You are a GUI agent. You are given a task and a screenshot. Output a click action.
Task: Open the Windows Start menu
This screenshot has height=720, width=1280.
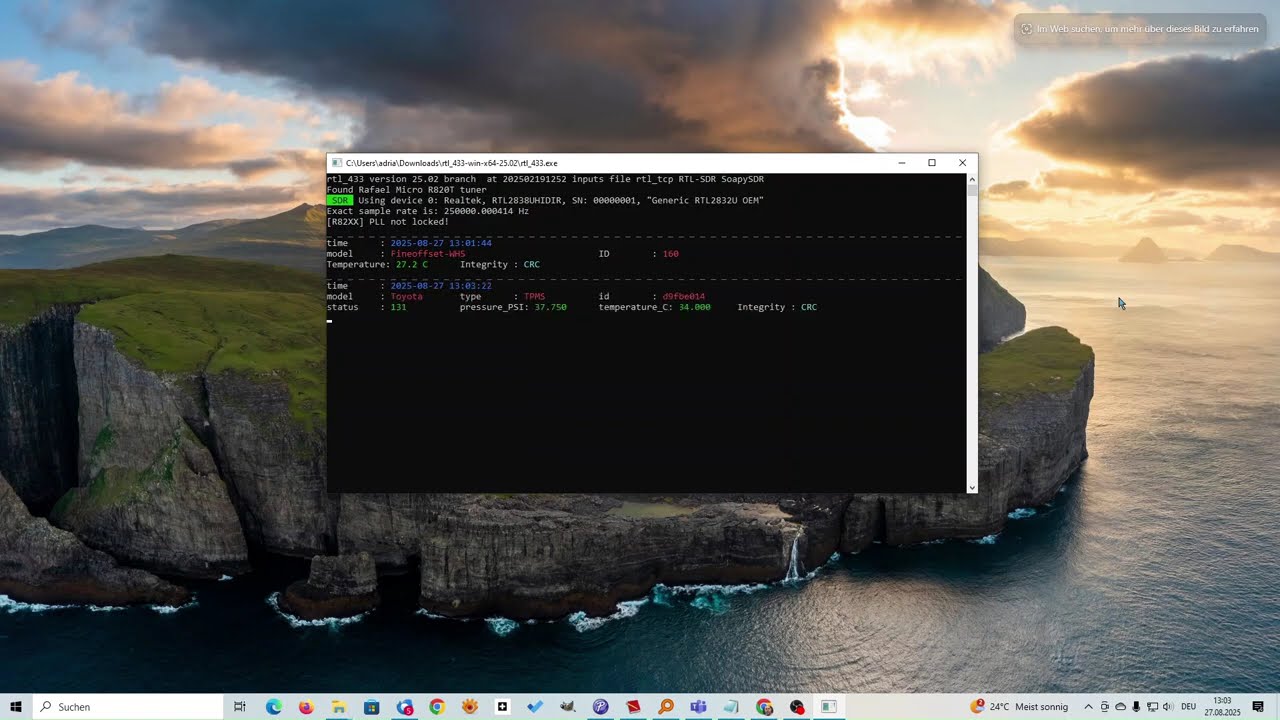16,707
